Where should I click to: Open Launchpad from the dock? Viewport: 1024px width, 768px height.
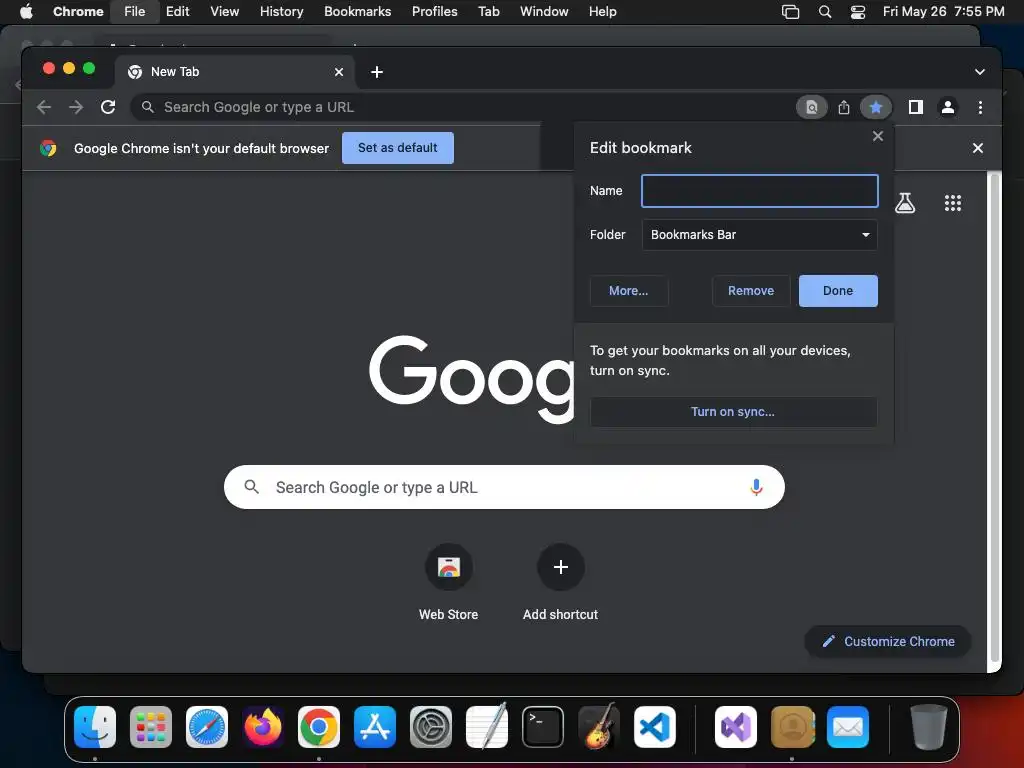pos(151,727)
